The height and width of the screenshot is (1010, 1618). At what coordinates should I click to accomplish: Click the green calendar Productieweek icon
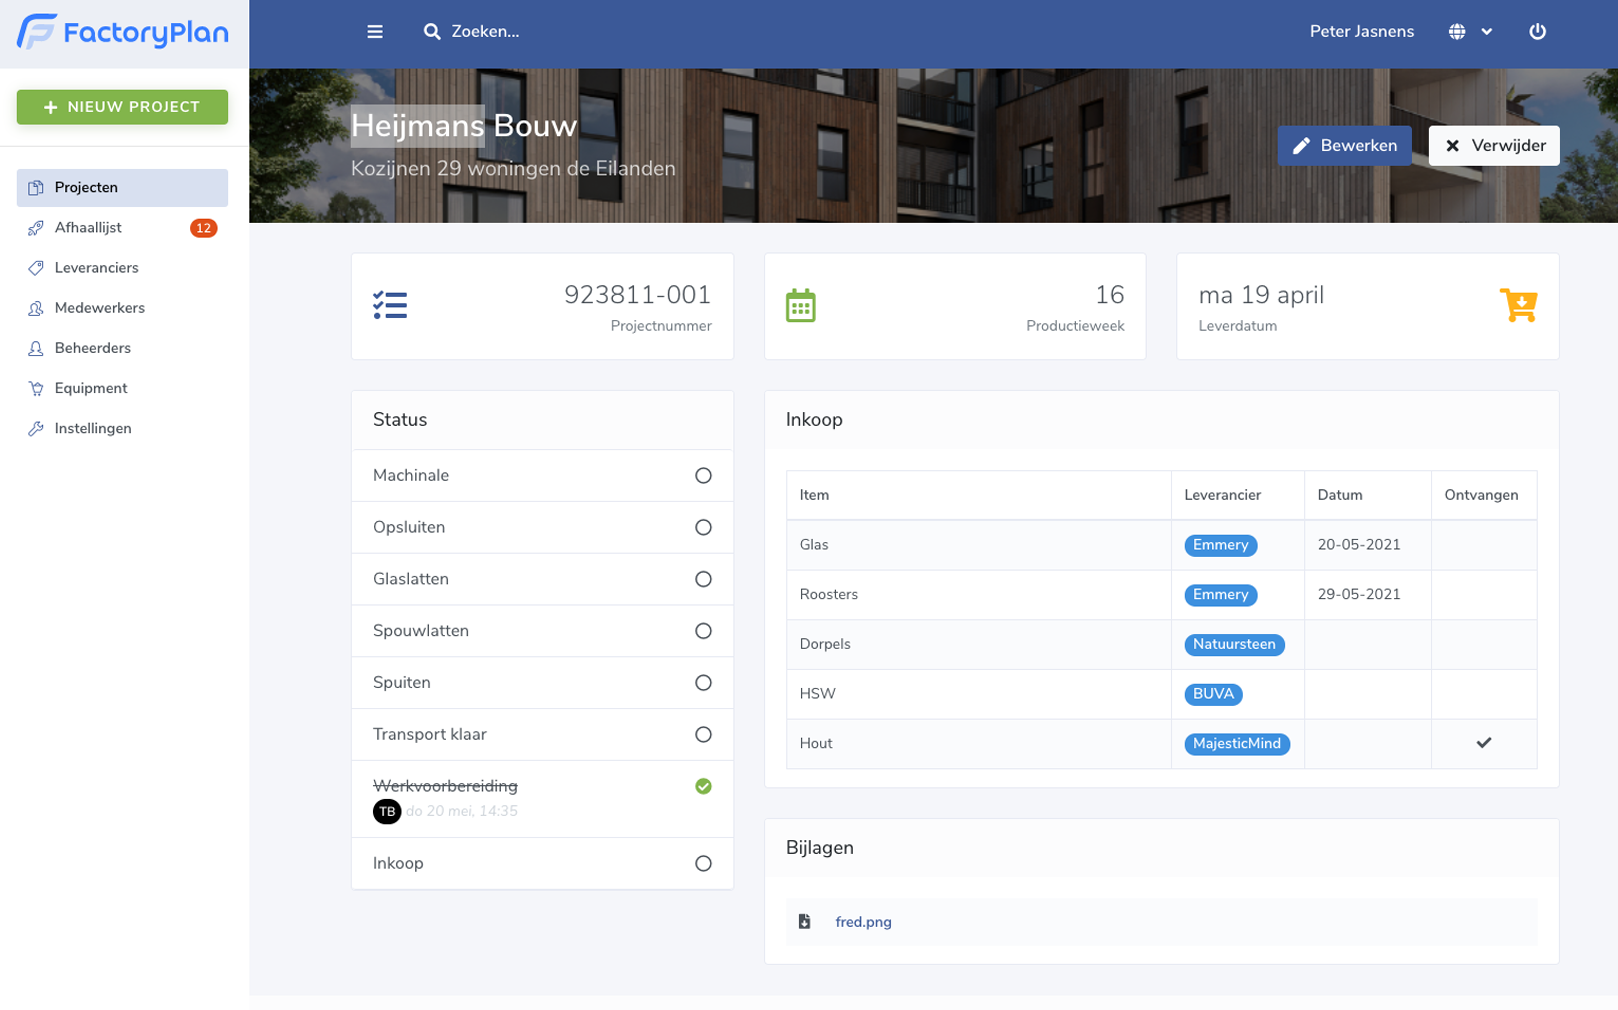click(800, 305)
